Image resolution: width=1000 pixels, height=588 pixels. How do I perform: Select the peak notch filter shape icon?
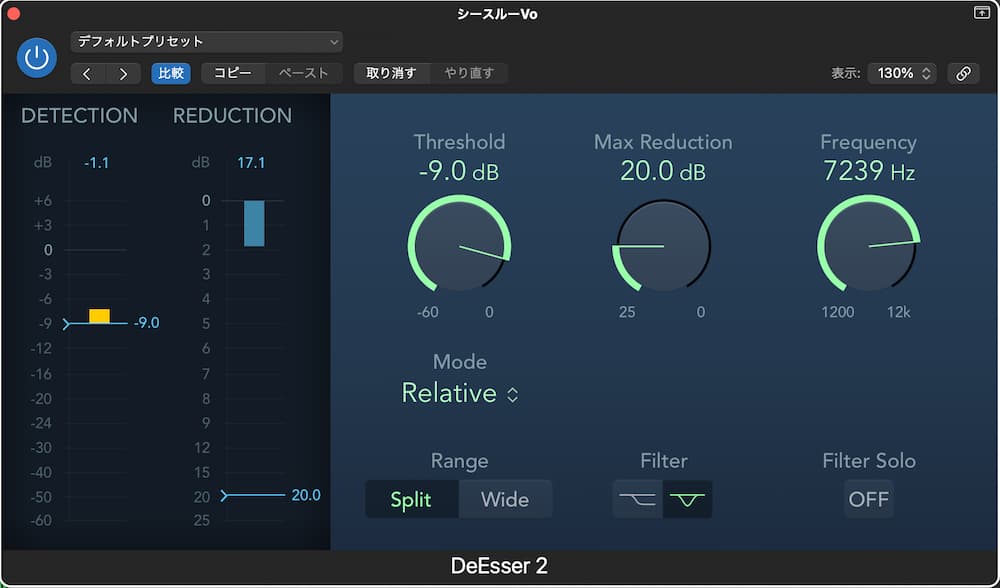click(687, 499)
